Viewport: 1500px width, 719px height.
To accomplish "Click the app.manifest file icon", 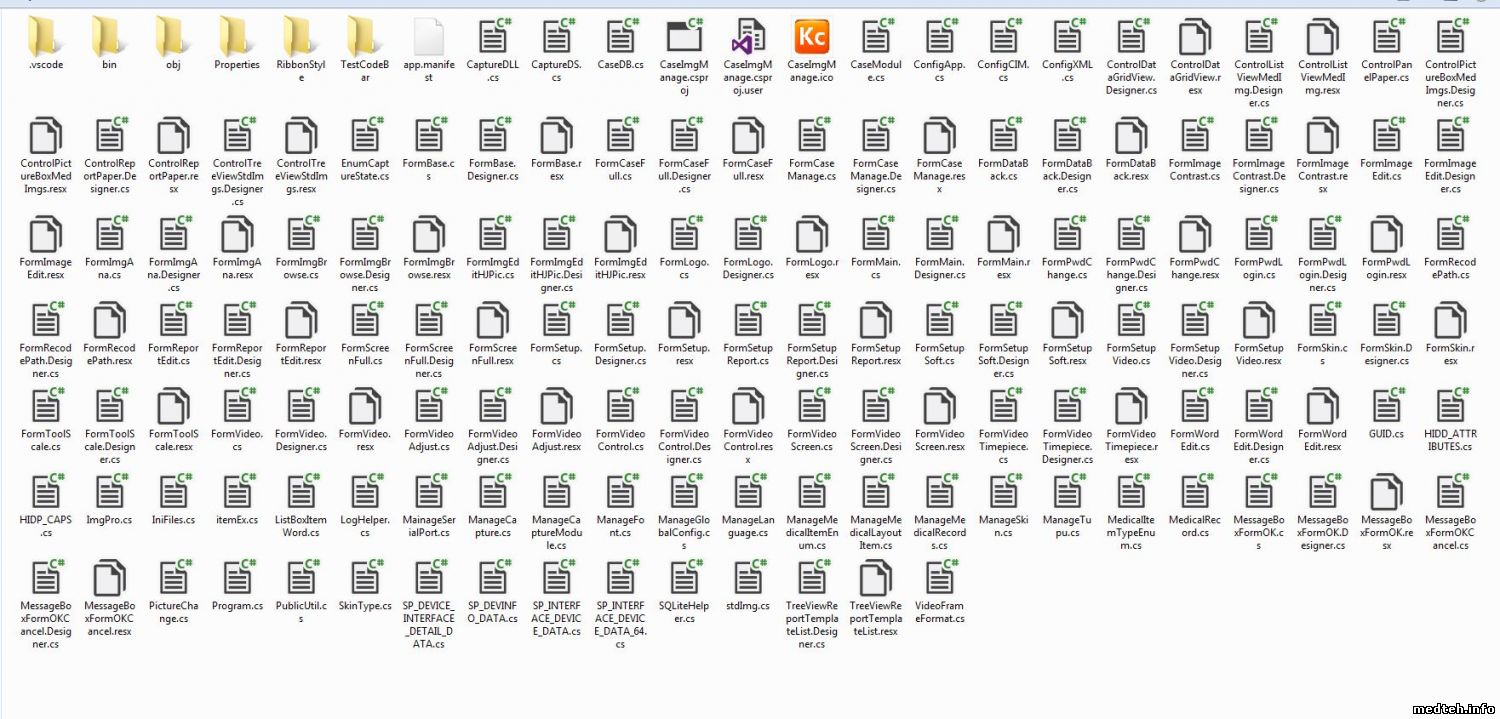I will coord(429,38).
